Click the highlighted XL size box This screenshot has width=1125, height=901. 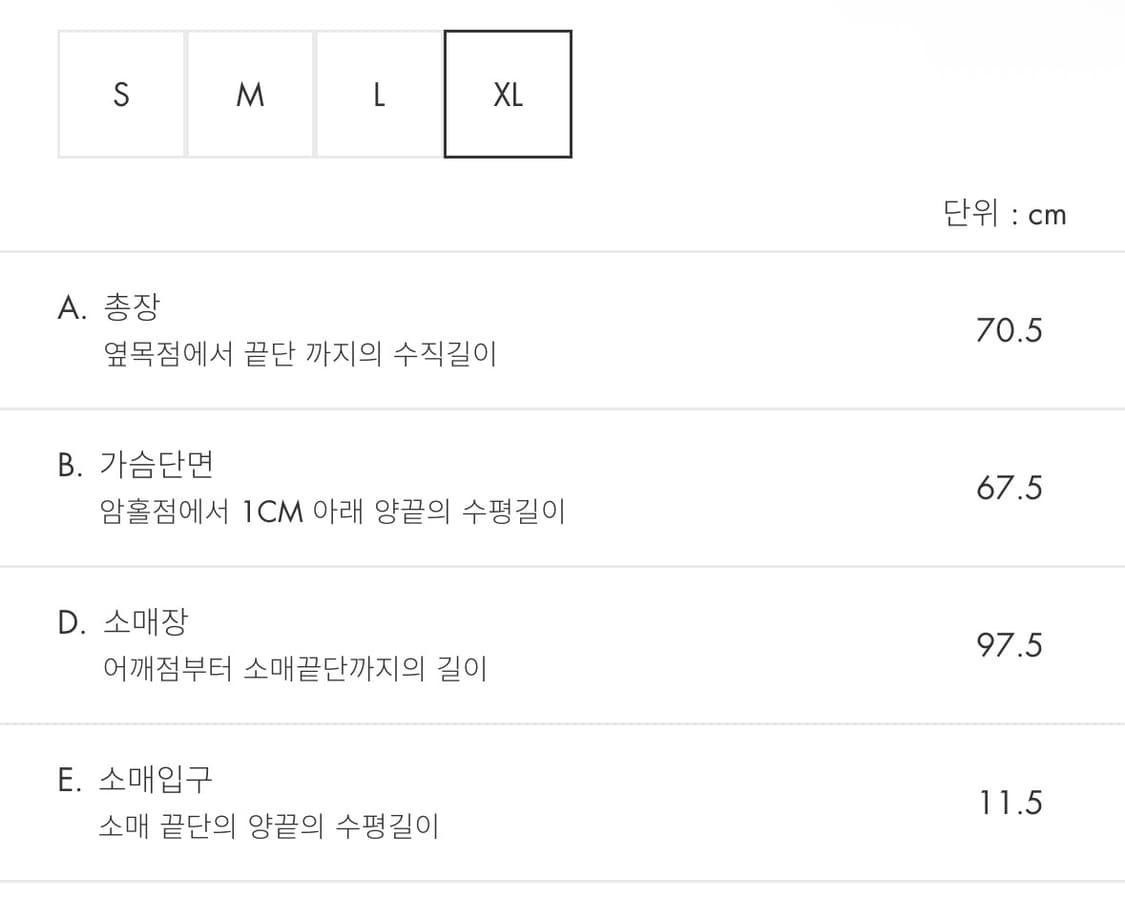pos(507,94)
